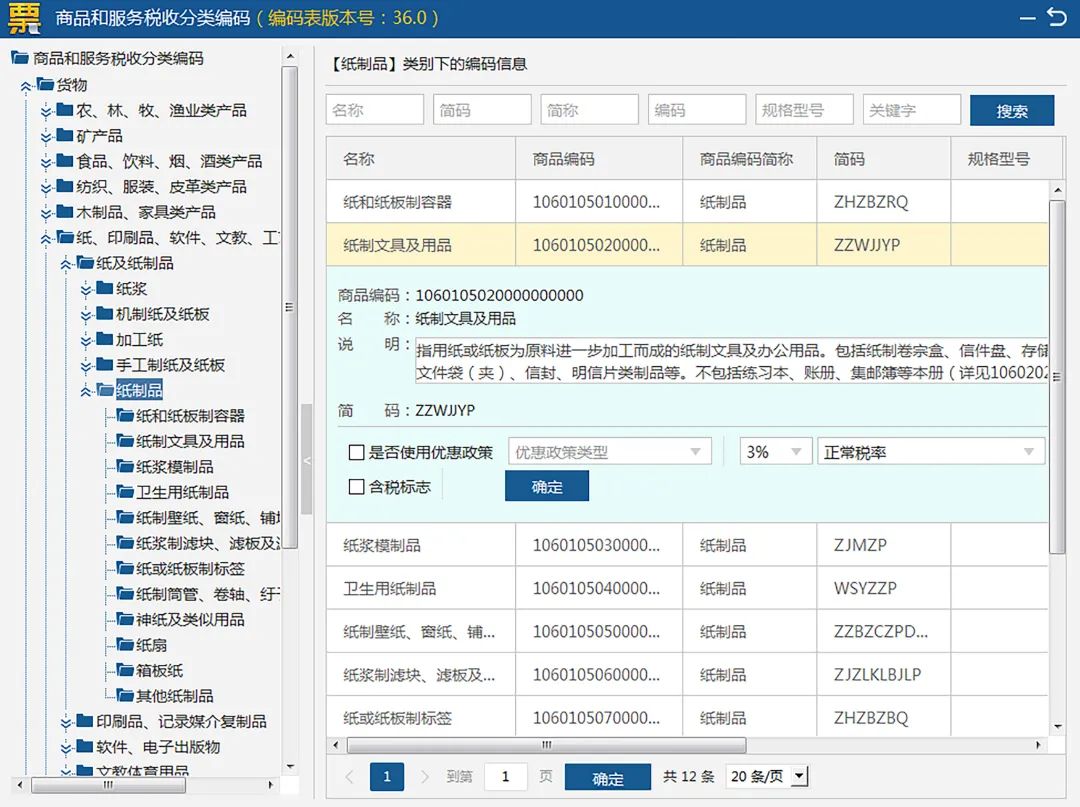
Task: Focus the 简码 search input field
Action: point(482,109)
